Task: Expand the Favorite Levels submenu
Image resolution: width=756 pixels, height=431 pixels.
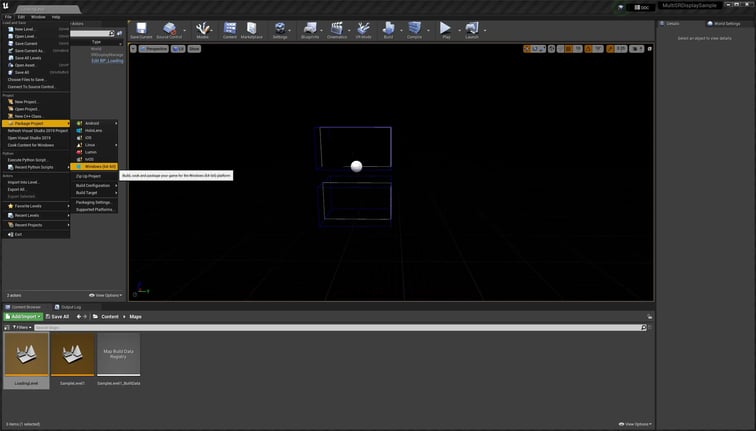Action: pyautogui.click(x=36, y=206)
